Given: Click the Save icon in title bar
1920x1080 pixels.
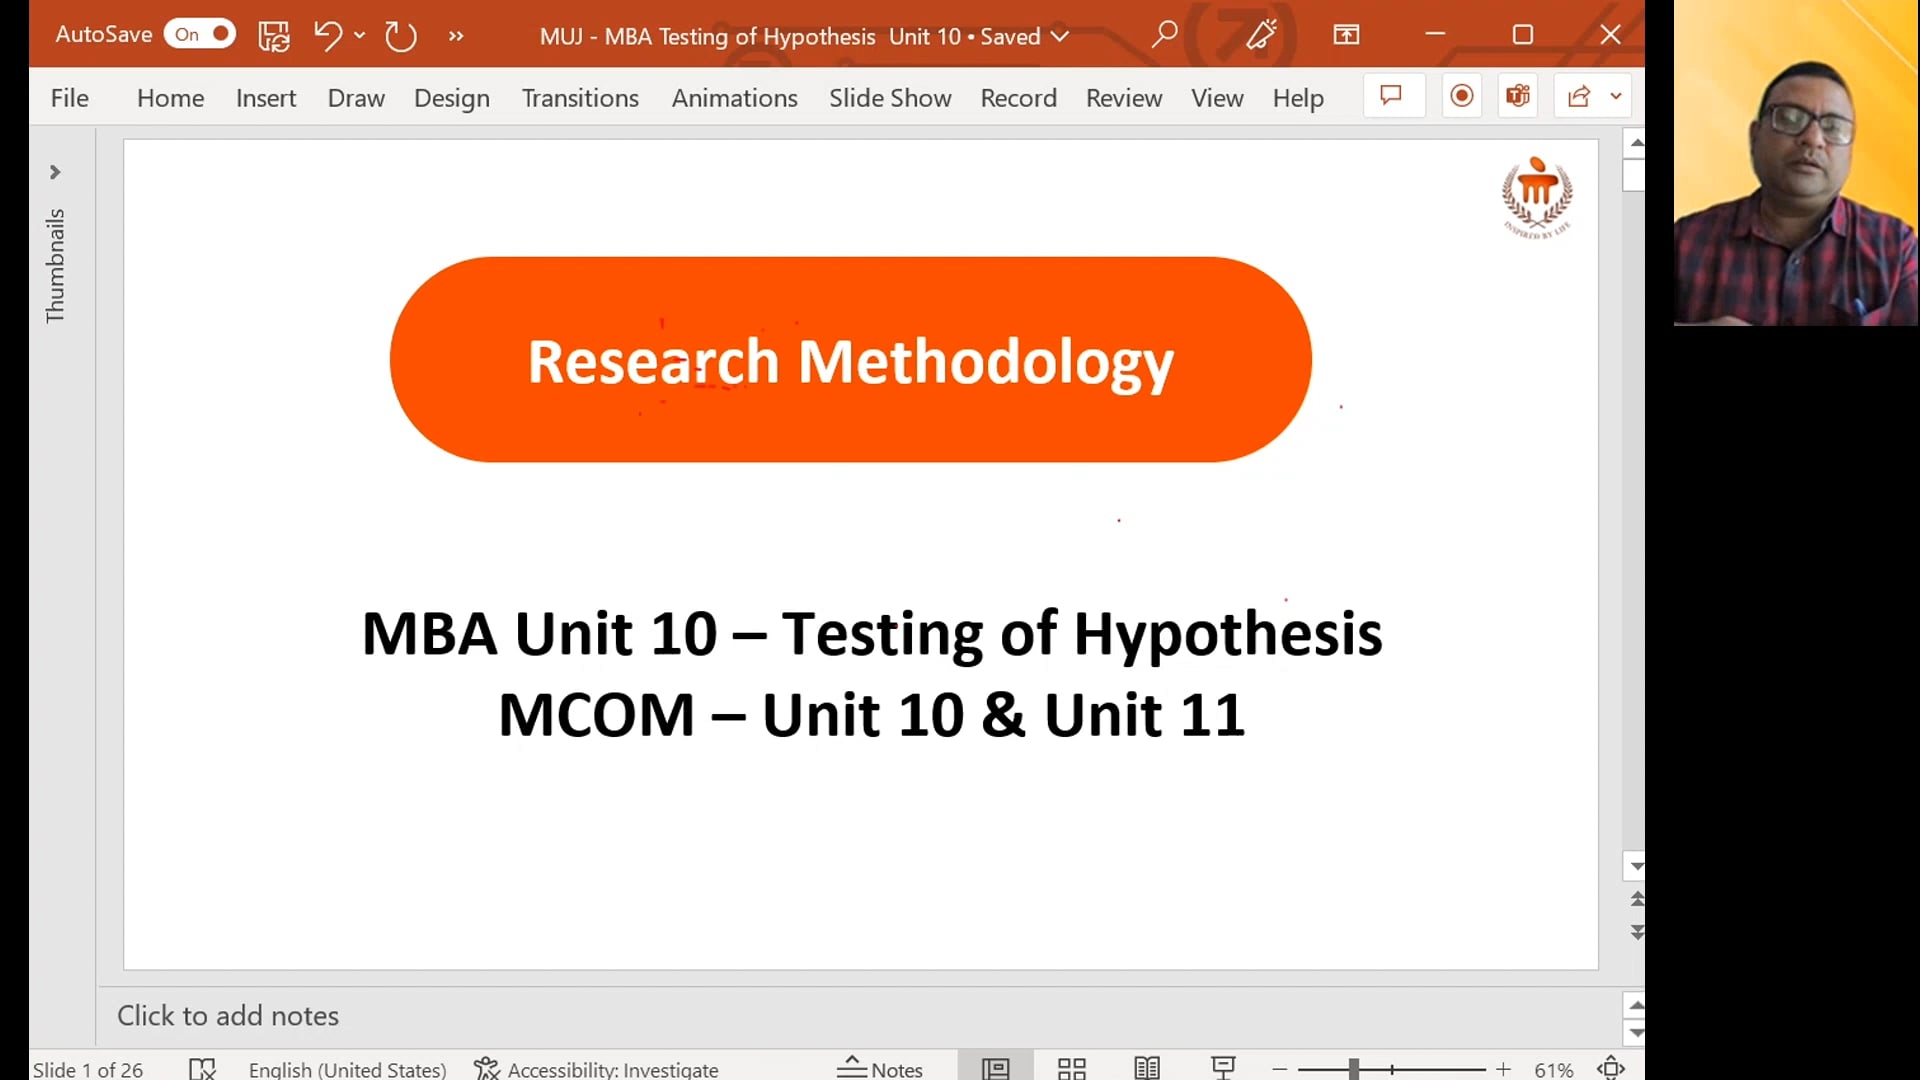Looking at the screenshot, I should [x=274, y=36].
